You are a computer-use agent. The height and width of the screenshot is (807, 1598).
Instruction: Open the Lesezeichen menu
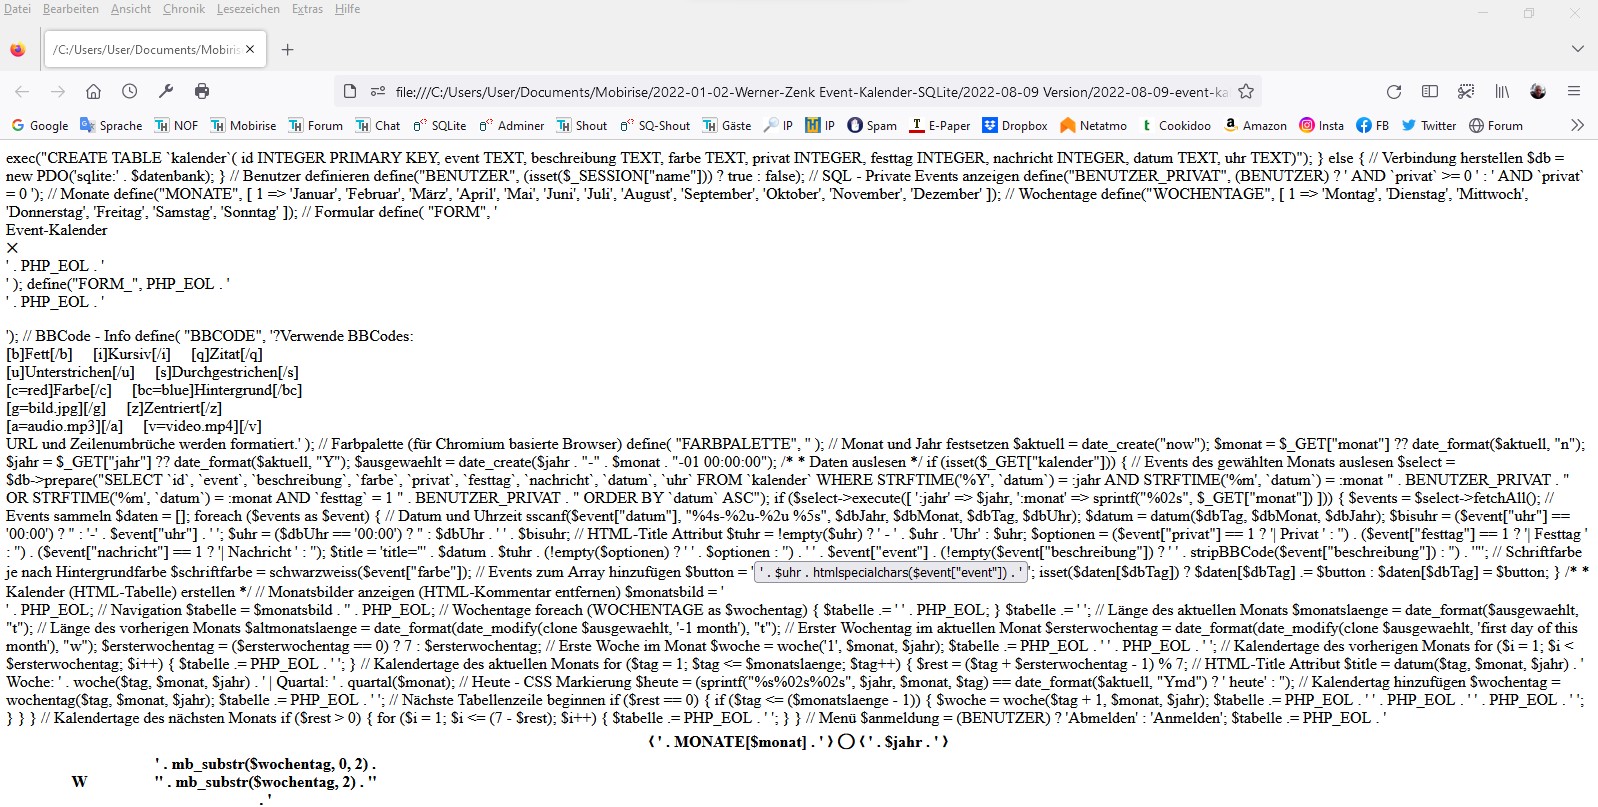point(249,9)
